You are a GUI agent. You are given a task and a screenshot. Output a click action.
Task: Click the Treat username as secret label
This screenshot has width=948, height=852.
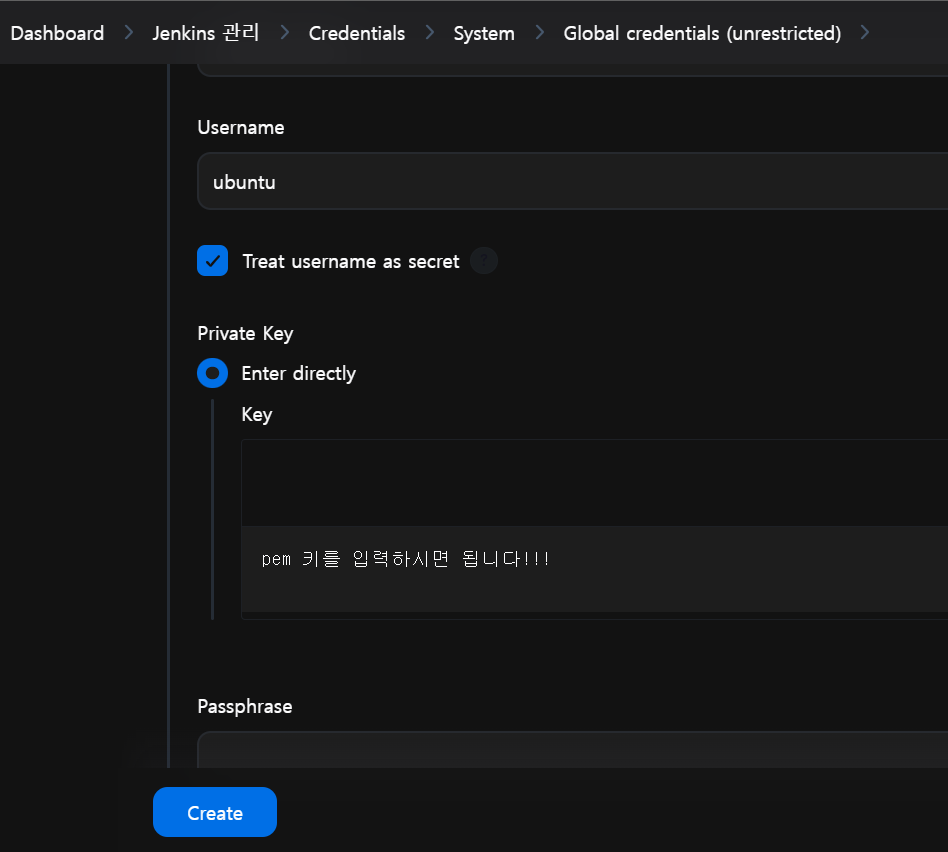(x=351, y=261)
